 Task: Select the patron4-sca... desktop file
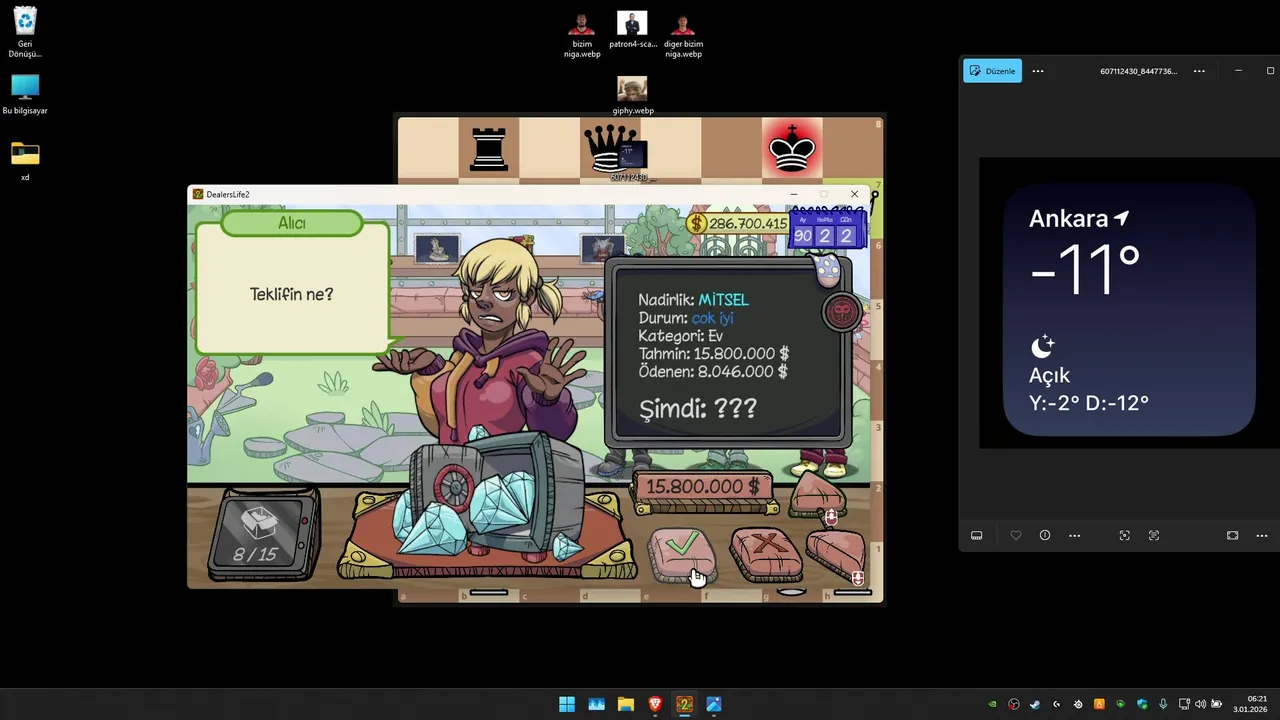pos(632,30)
